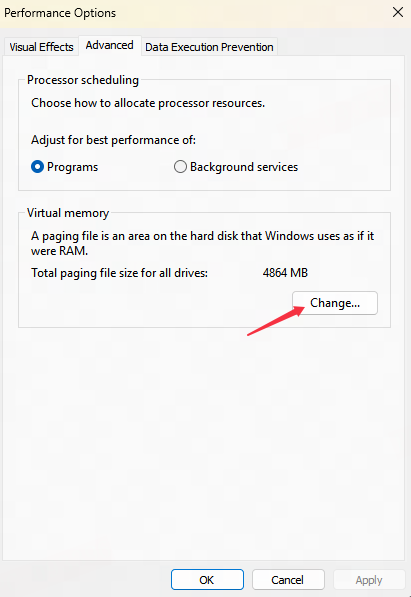Open the Data Execution Prevention tab
This screenshot has width=411, height=597.
click(x=209, y=47)
